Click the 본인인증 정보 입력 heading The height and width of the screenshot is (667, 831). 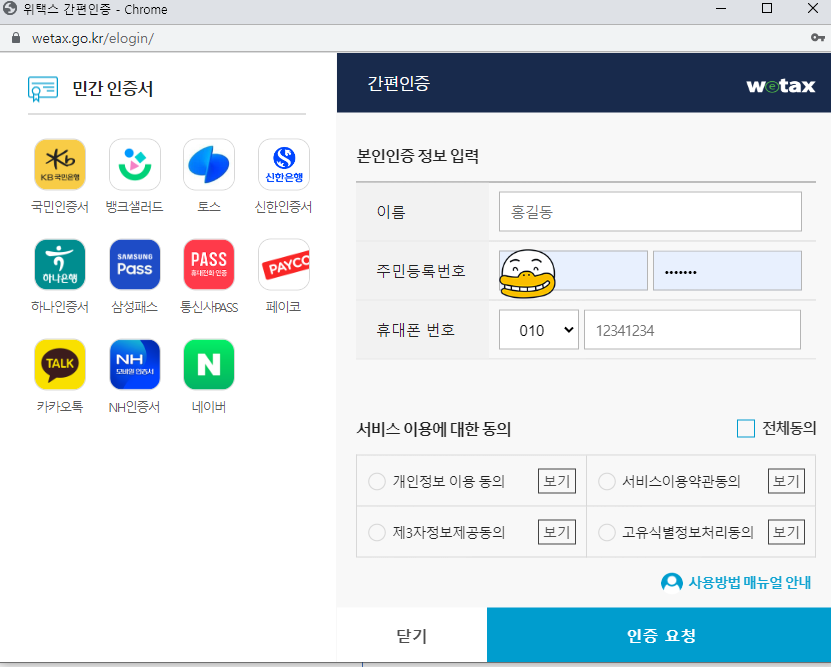[x=418, y=156]
